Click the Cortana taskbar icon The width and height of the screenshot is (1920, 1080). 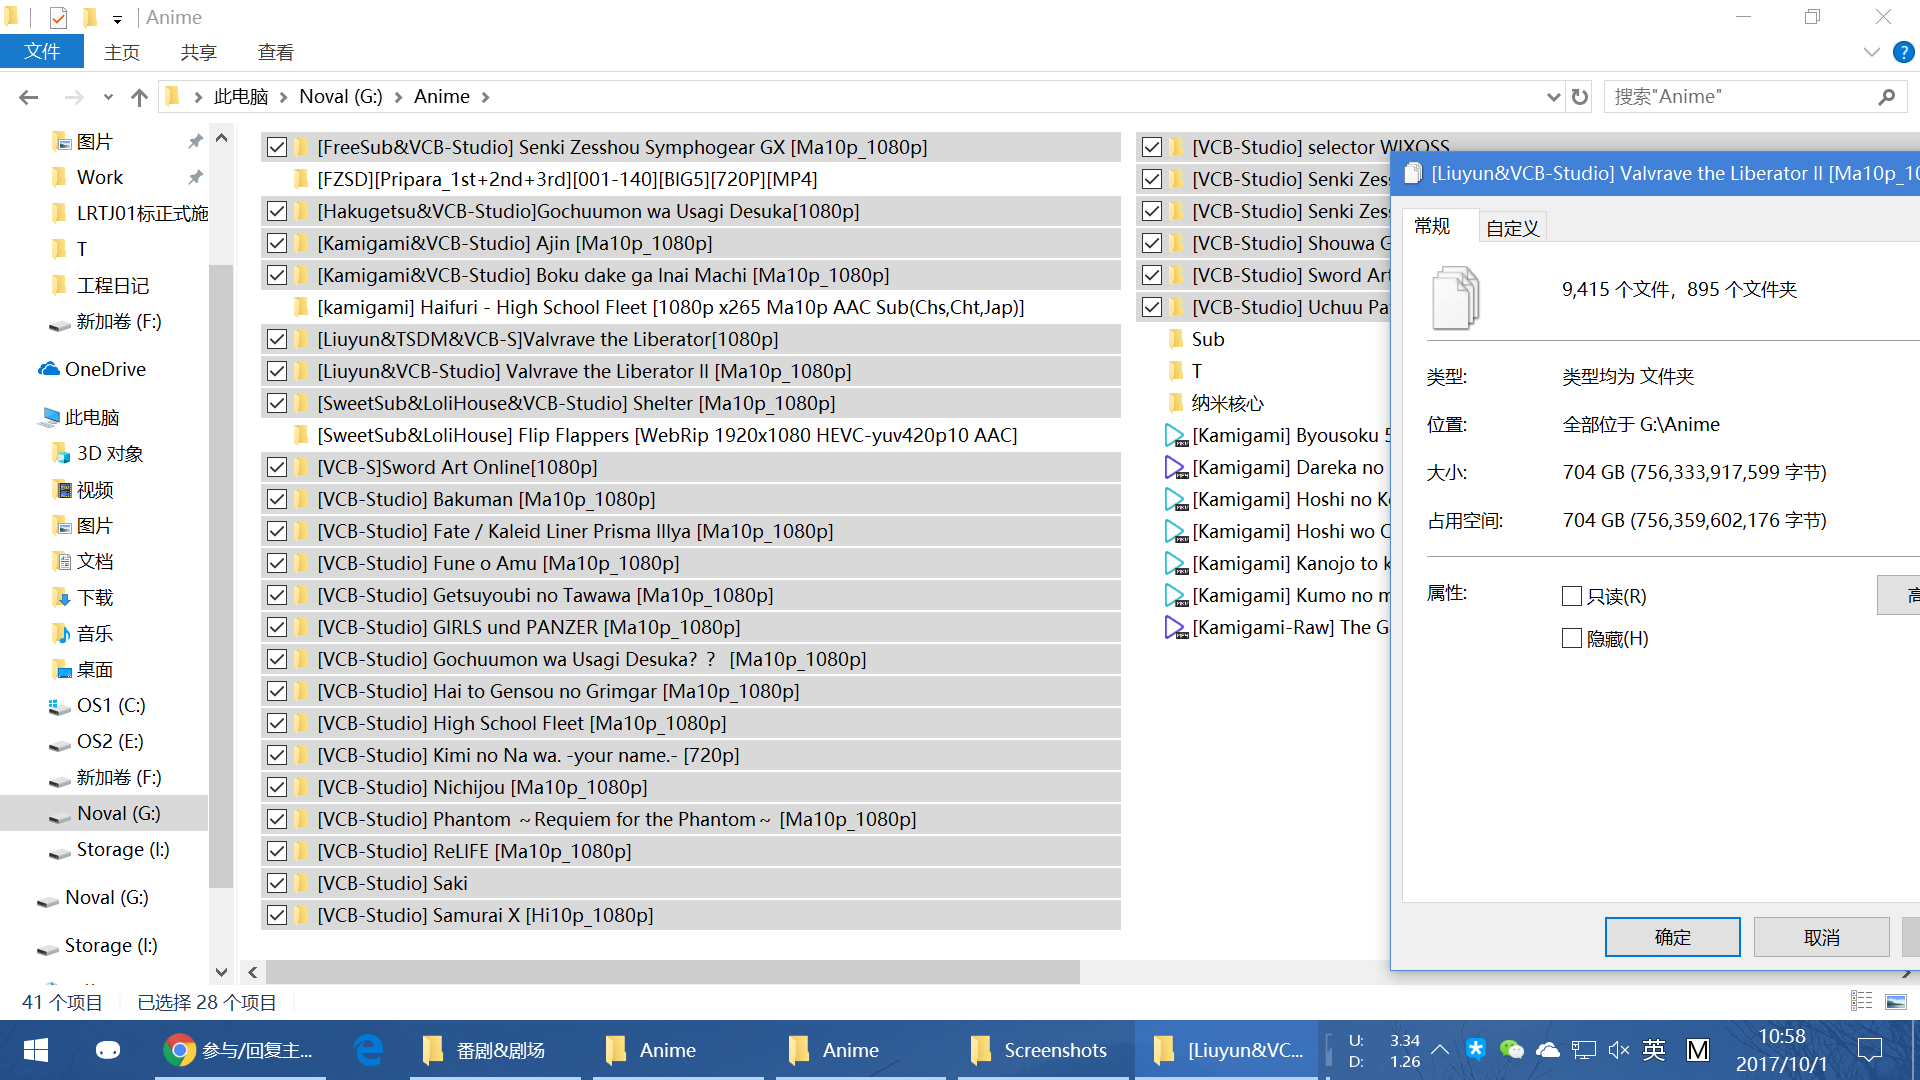pos(108,1050)
